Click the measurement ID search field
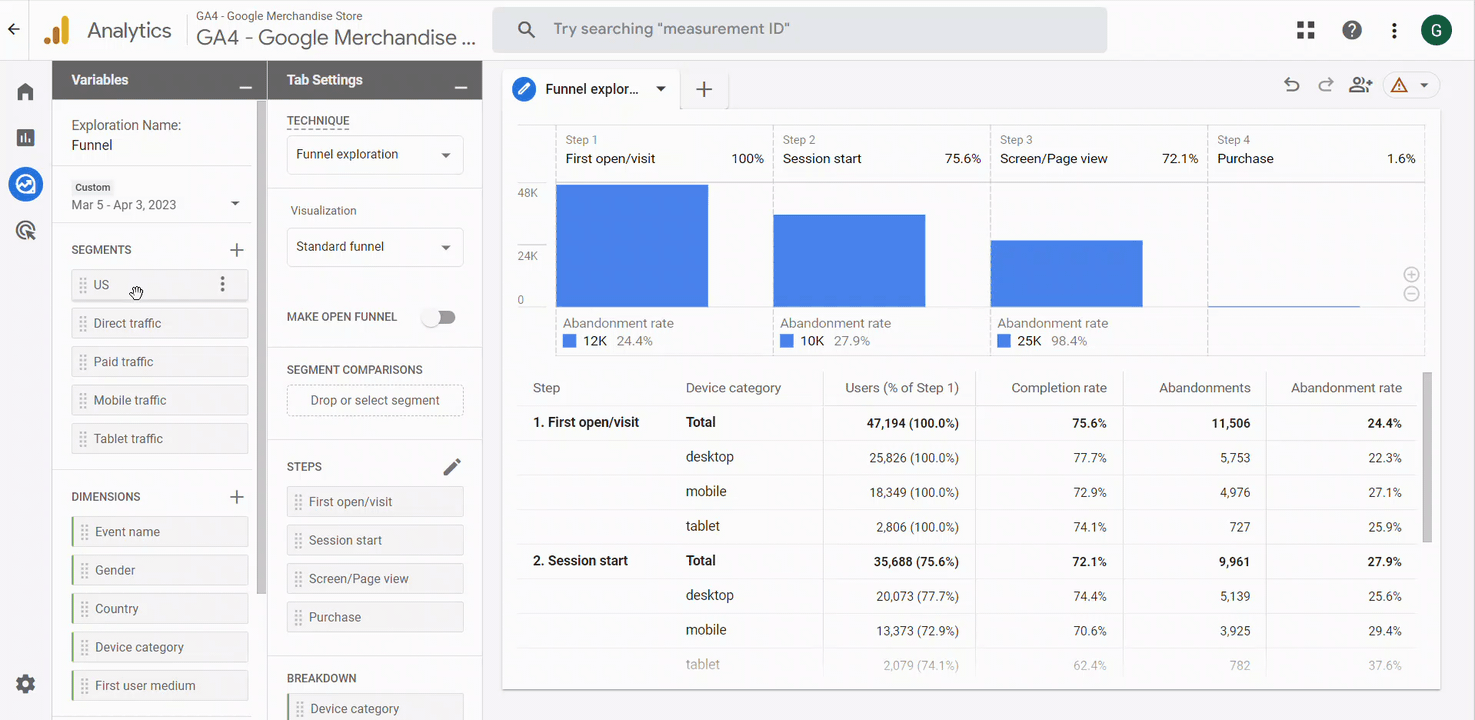 800,29
